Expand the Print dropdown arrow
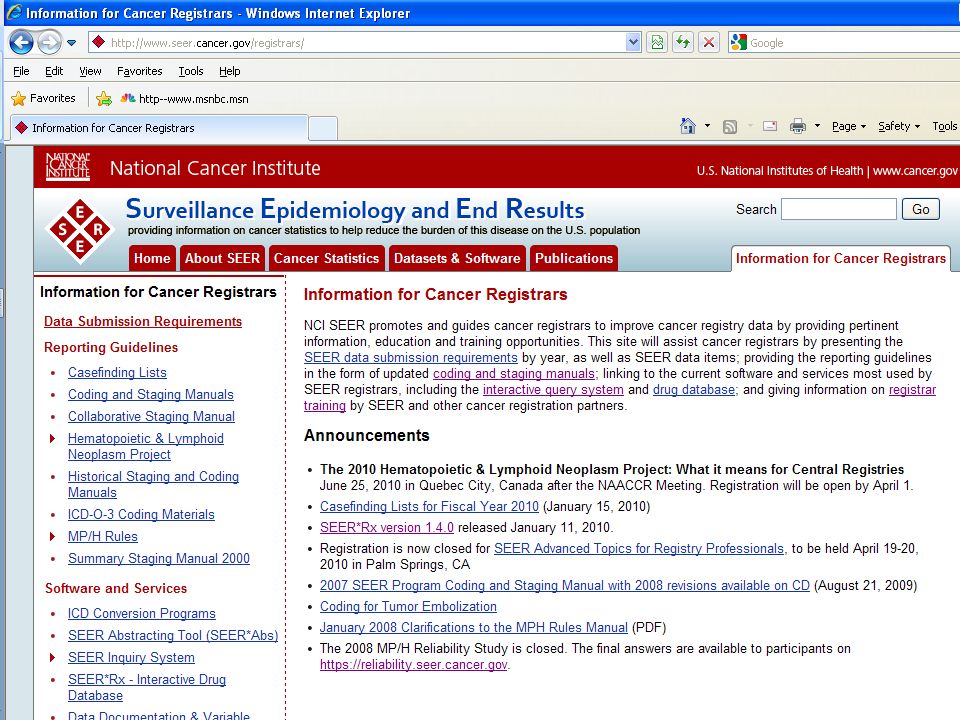 [817, 126]
